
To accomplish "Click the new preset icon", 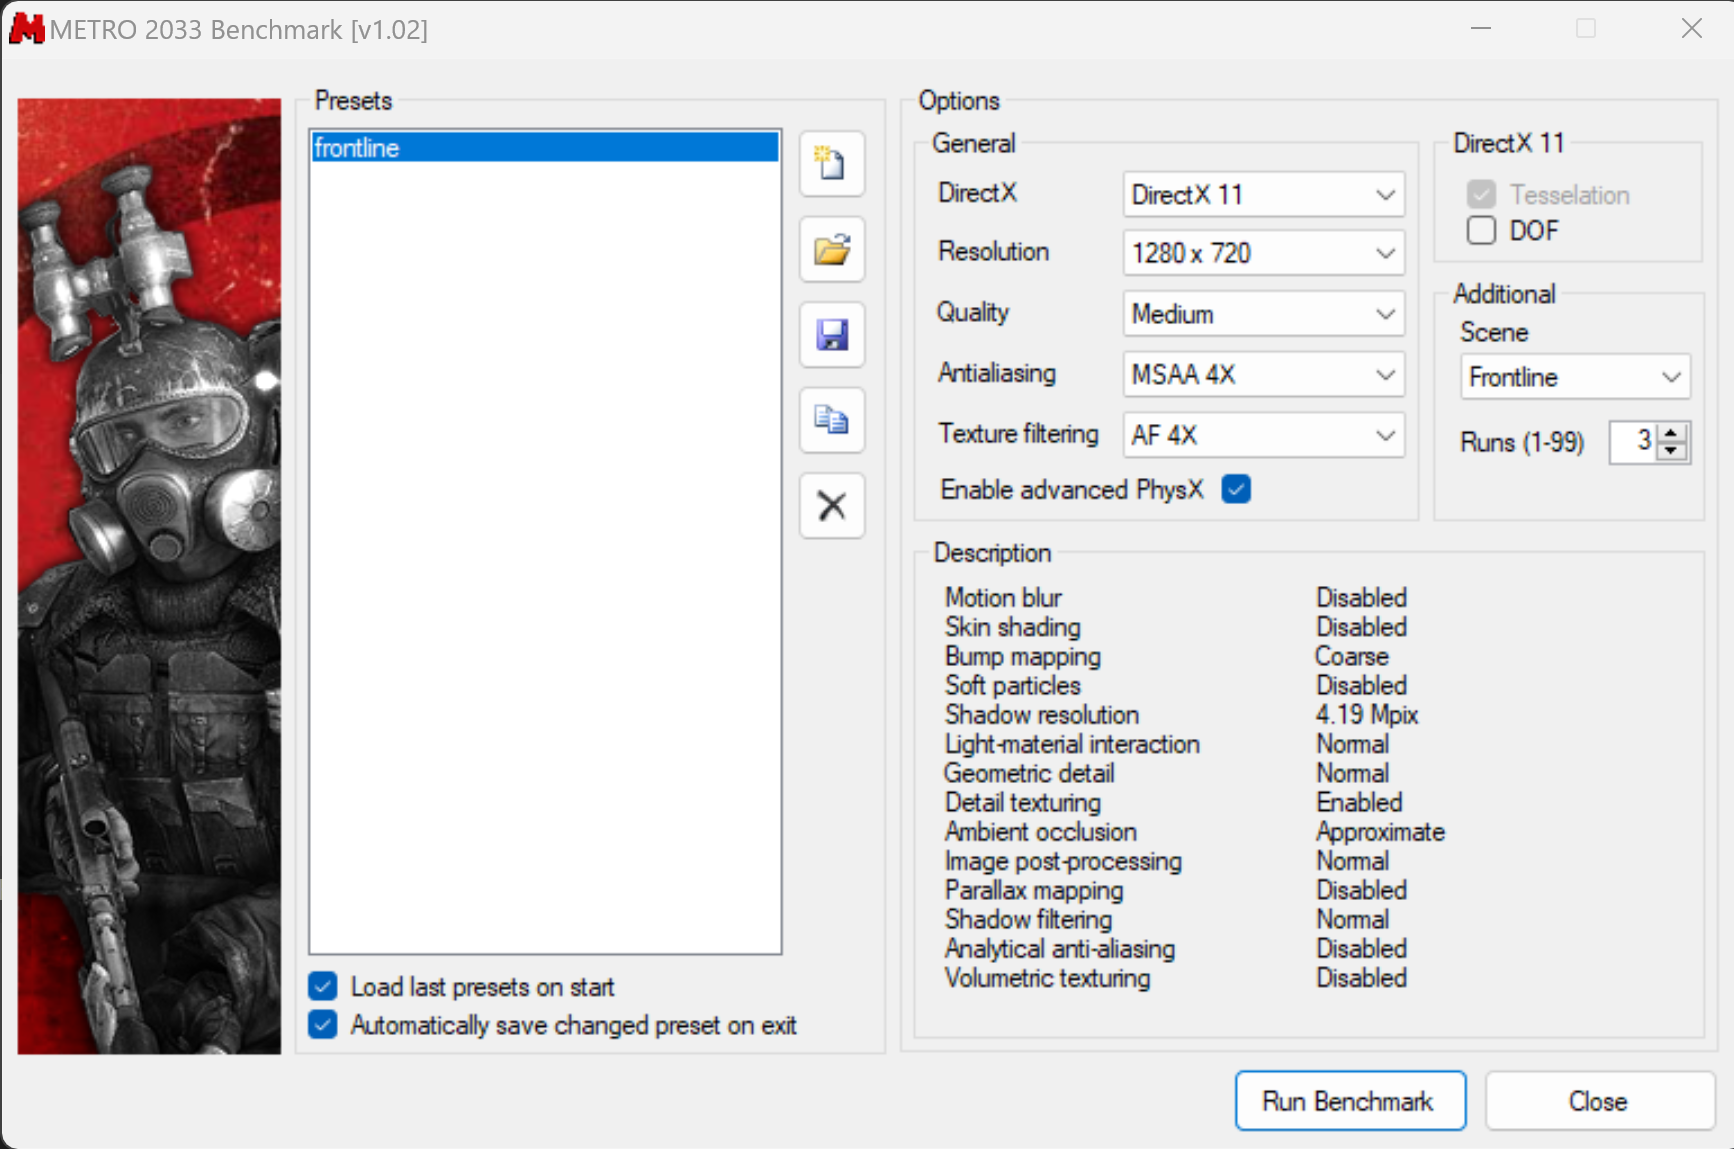I will pos(831,164).
